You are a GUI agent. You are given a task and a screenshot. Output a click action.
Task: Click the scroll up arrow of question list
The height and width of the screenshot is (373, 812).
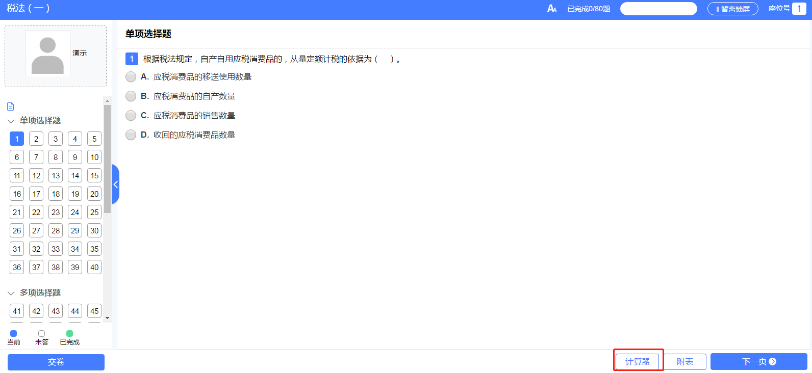click(x=107, y=101)
